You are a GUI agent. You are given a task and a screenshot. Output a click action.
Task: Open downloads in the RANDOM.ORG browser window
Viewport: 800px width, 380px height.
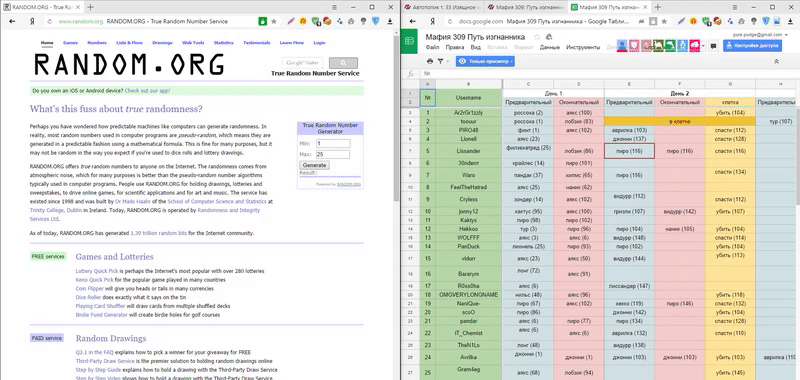pos(390,21)
